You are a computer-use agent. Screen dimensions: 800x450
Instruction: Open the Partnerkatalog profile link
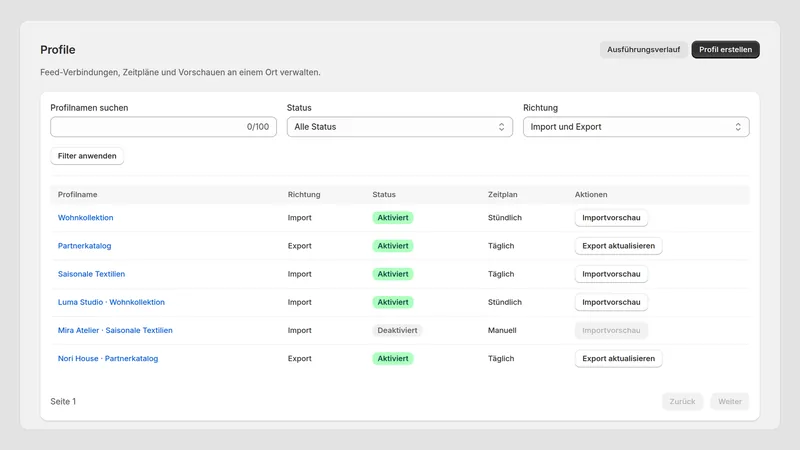[84, 245]
